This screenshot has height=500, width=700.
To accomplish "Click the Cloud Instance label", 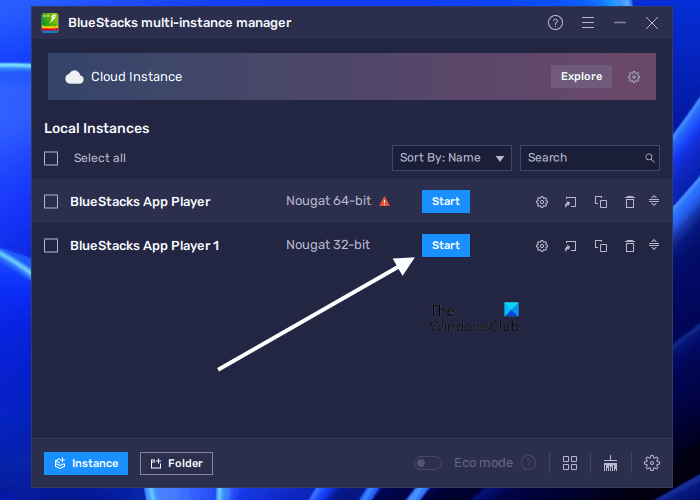I will [137, 77].
